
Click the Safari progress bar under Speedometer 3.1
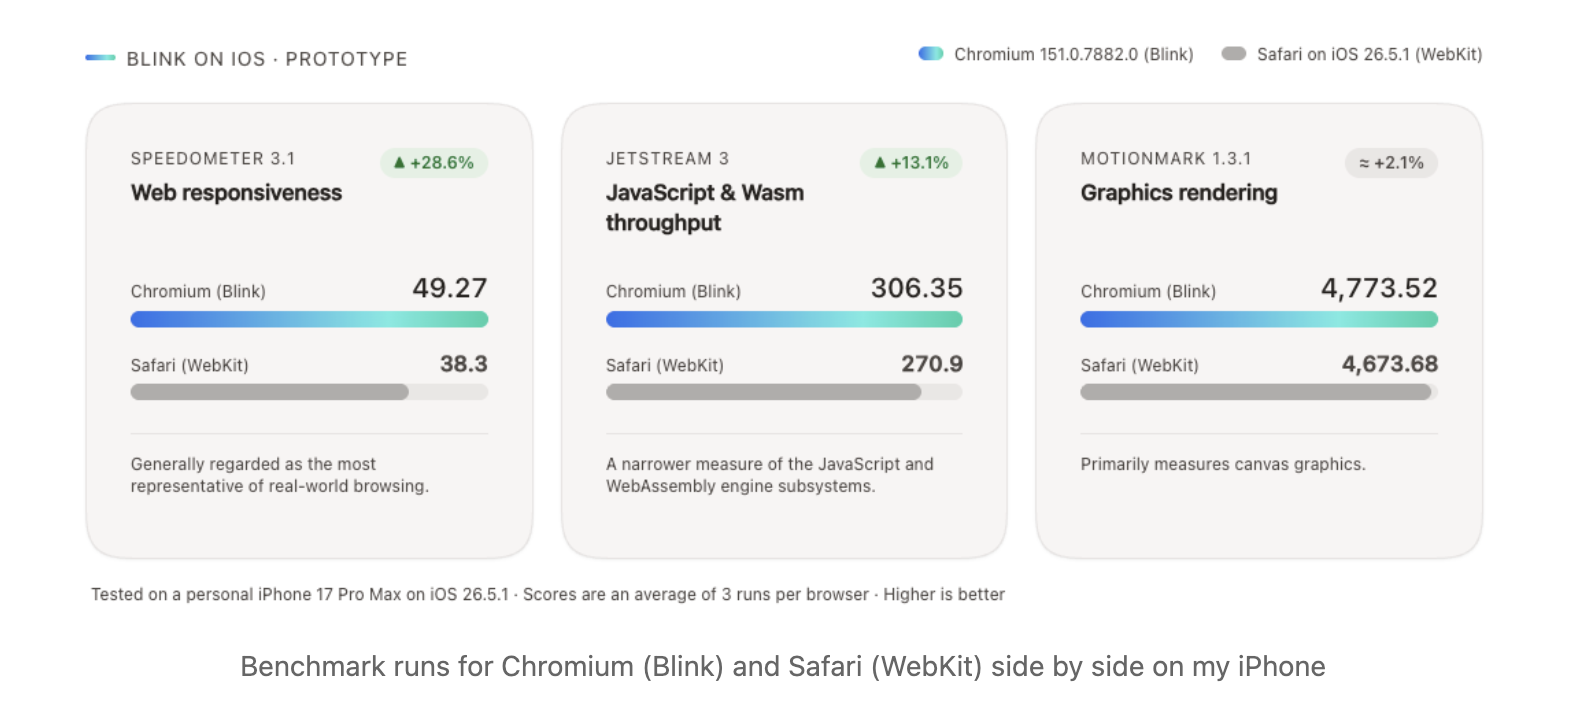tap(309, 392)
